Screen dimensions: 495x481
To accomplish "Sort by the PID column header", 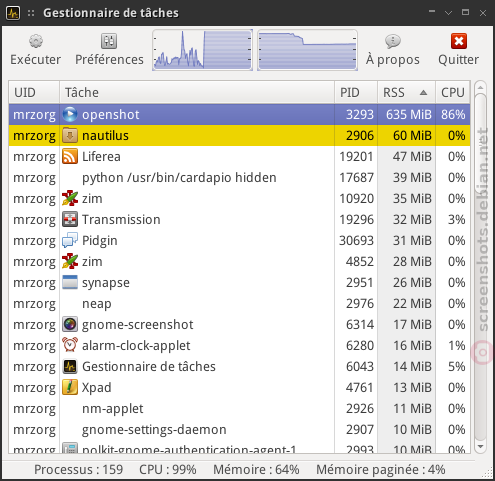I will tap(356, 92).
